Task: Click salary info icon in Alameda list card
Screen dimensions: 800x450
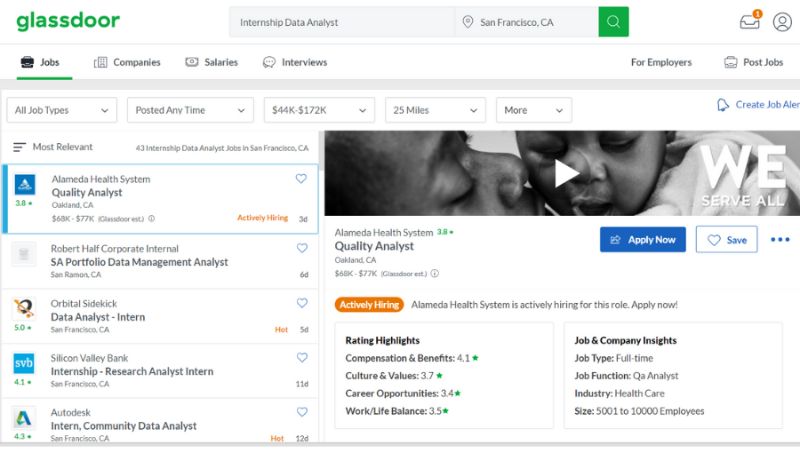Action: 152,218
